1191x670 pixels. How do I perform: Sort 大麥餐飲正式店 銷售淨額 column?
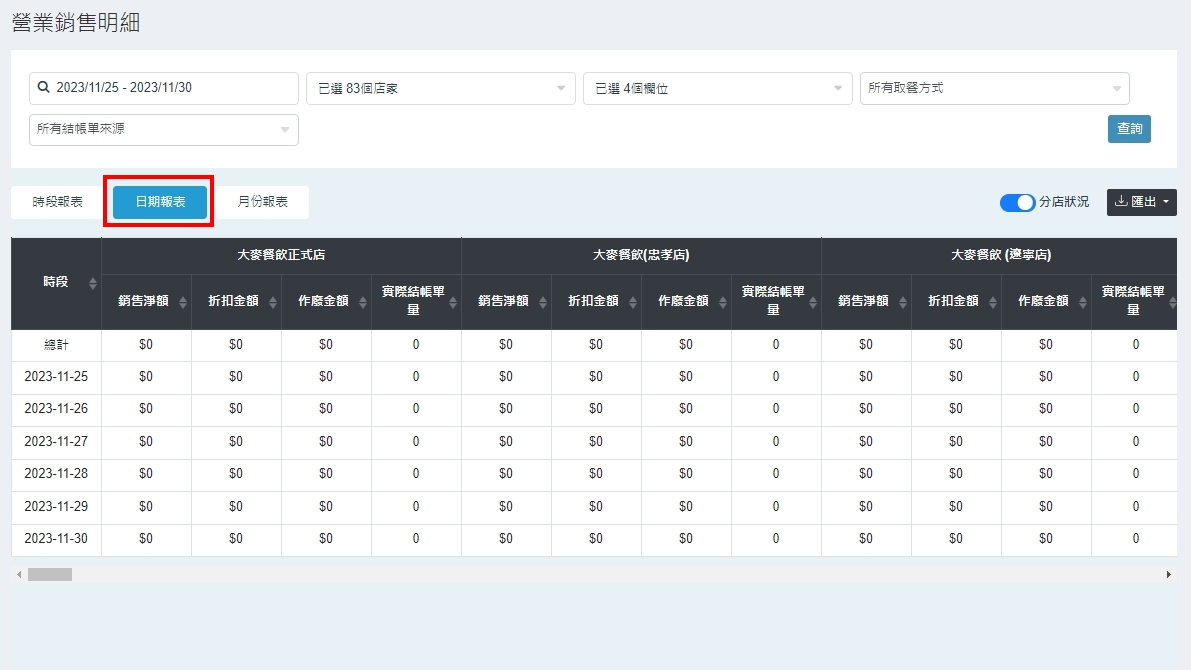click(183, 302)
